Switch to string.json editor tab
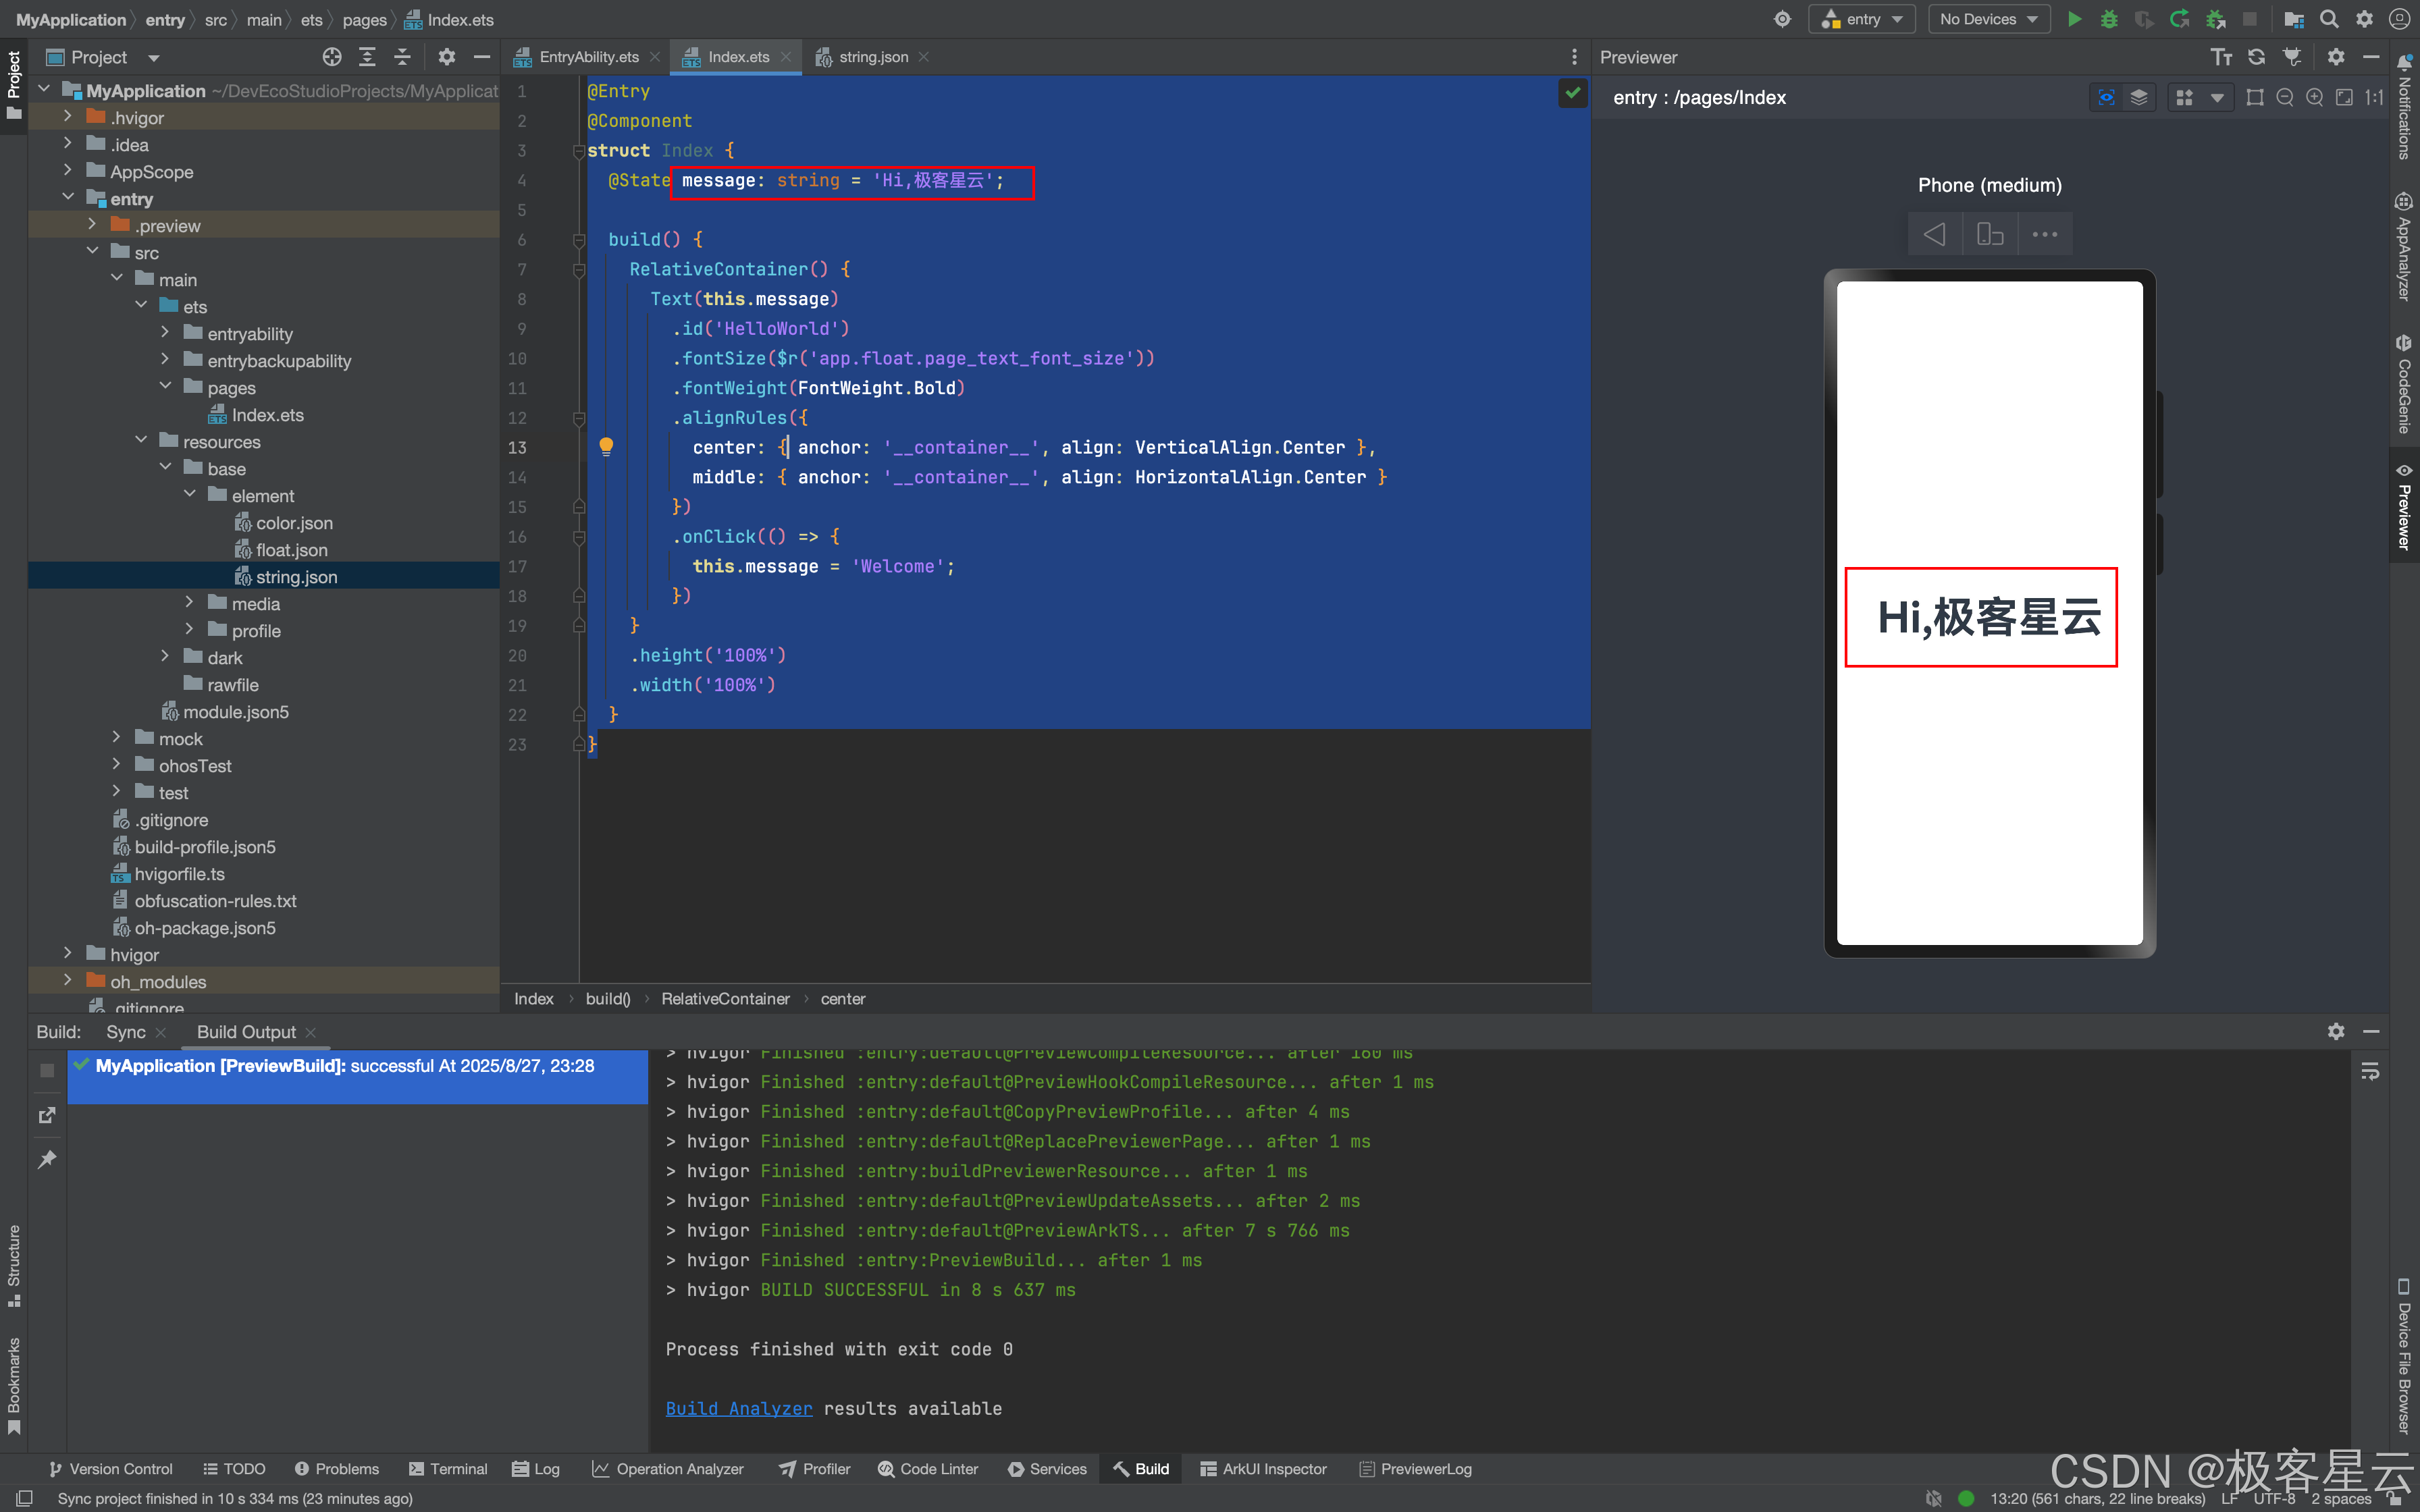Image resolution: width=2420 pixels, height=1512 pixels. (x=873, y=57)
